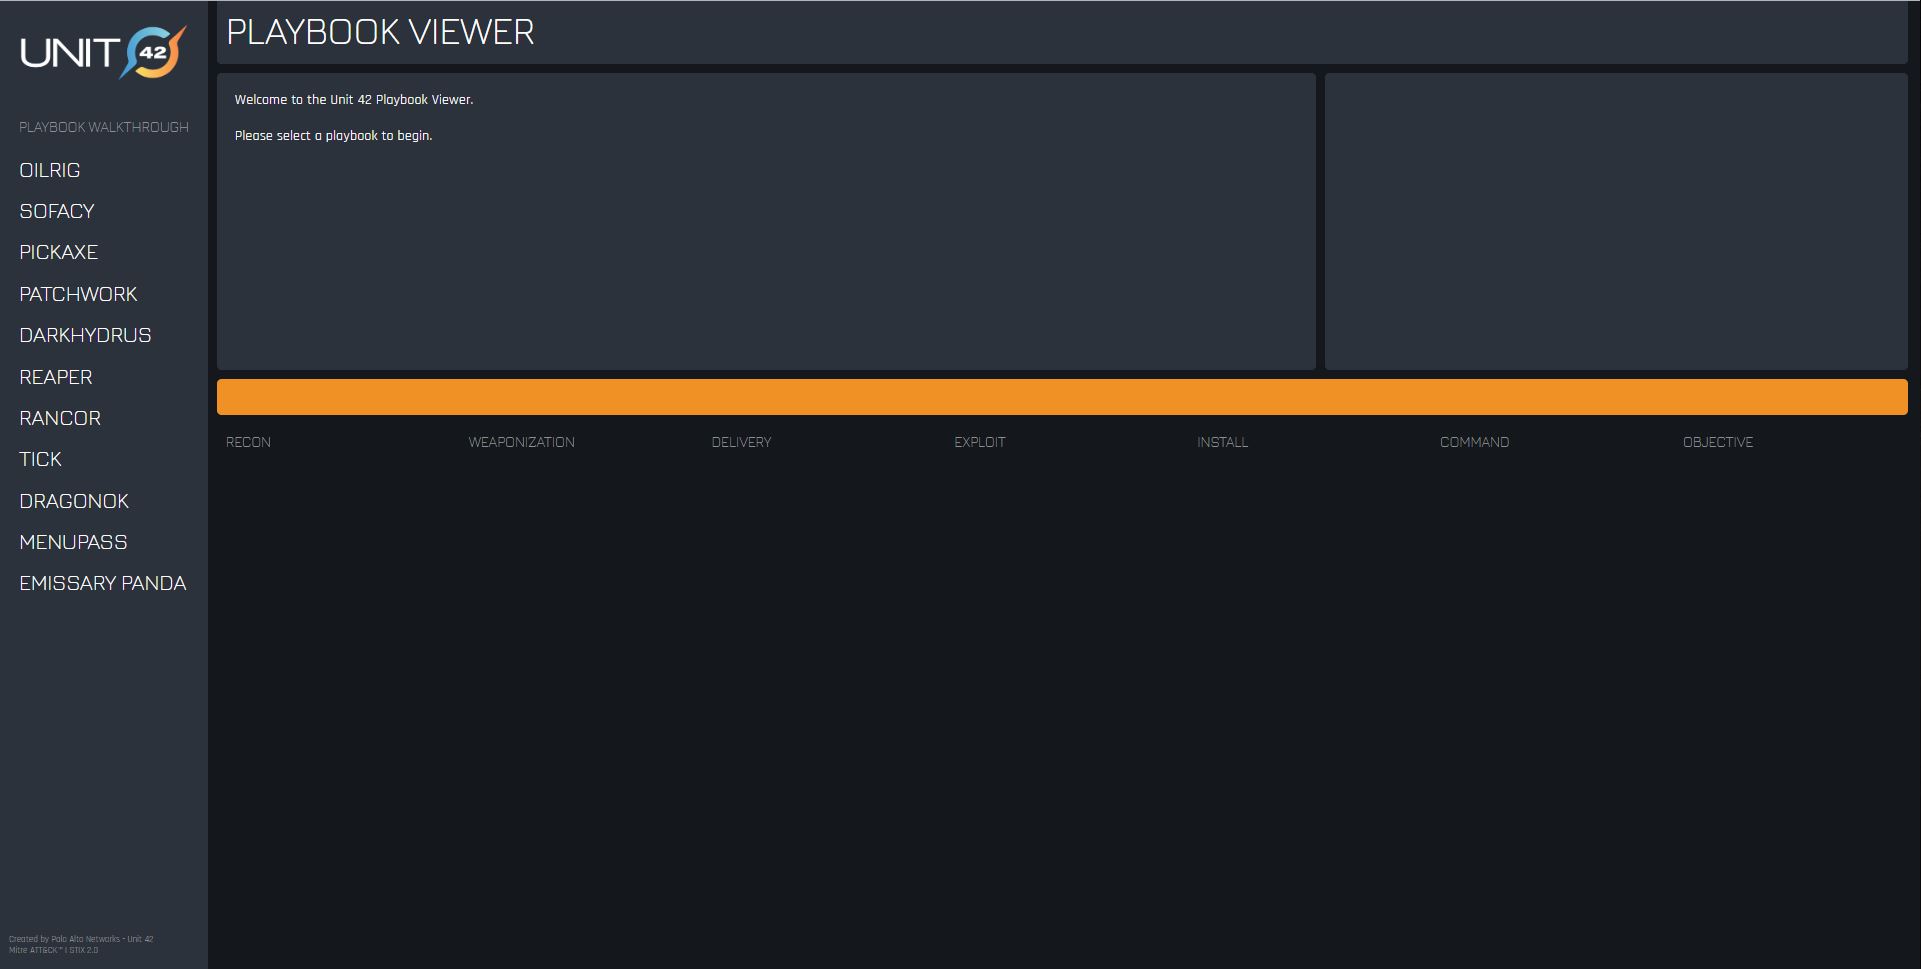The height and width of the screenshot is (969, 1921).
Task: Open the TICK playbook
Action: point(41,459)
